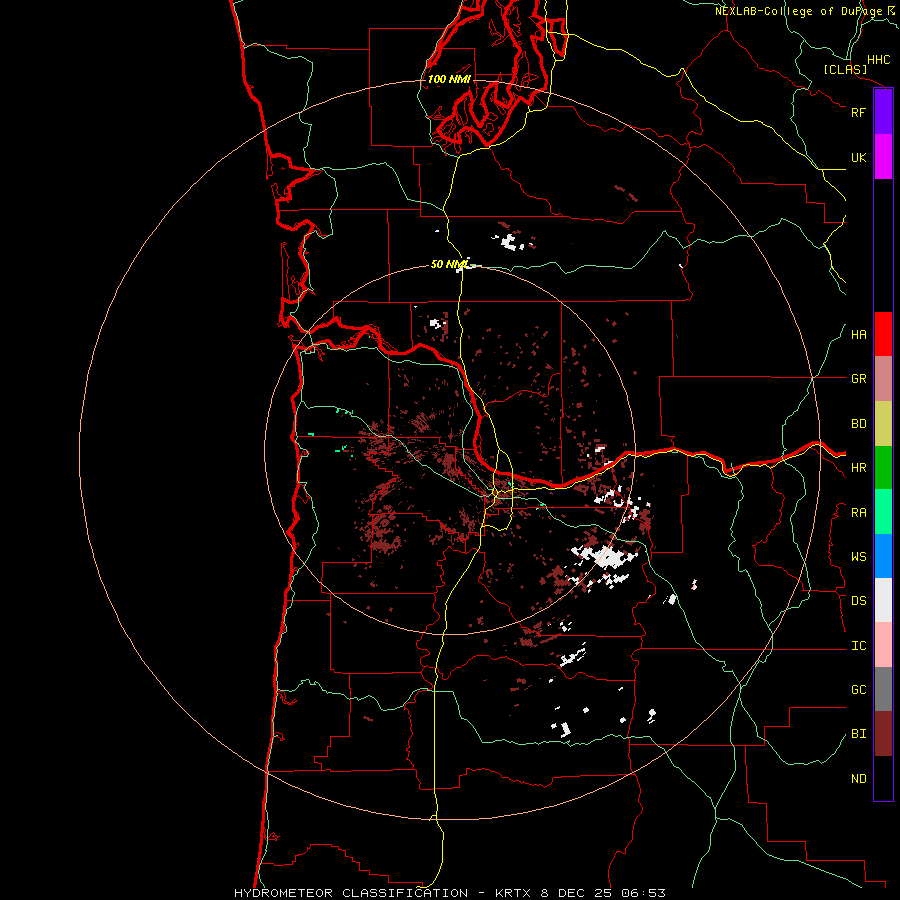Click the 'GC' legend label
Image resolution: width=900 pixels, height=900 pixels.
pos(858,690)
